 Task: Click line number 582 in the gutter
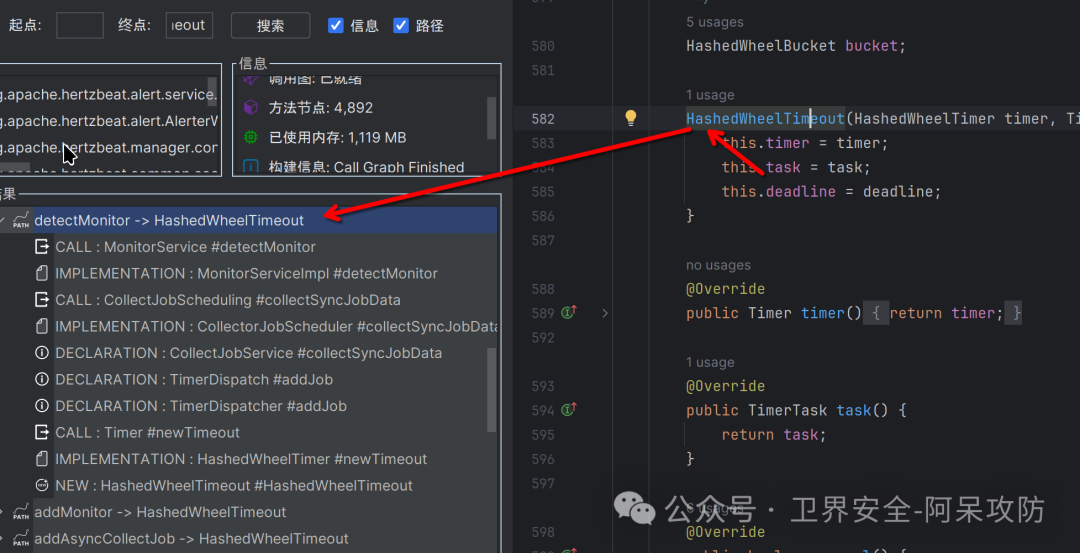tap(543, 119)
